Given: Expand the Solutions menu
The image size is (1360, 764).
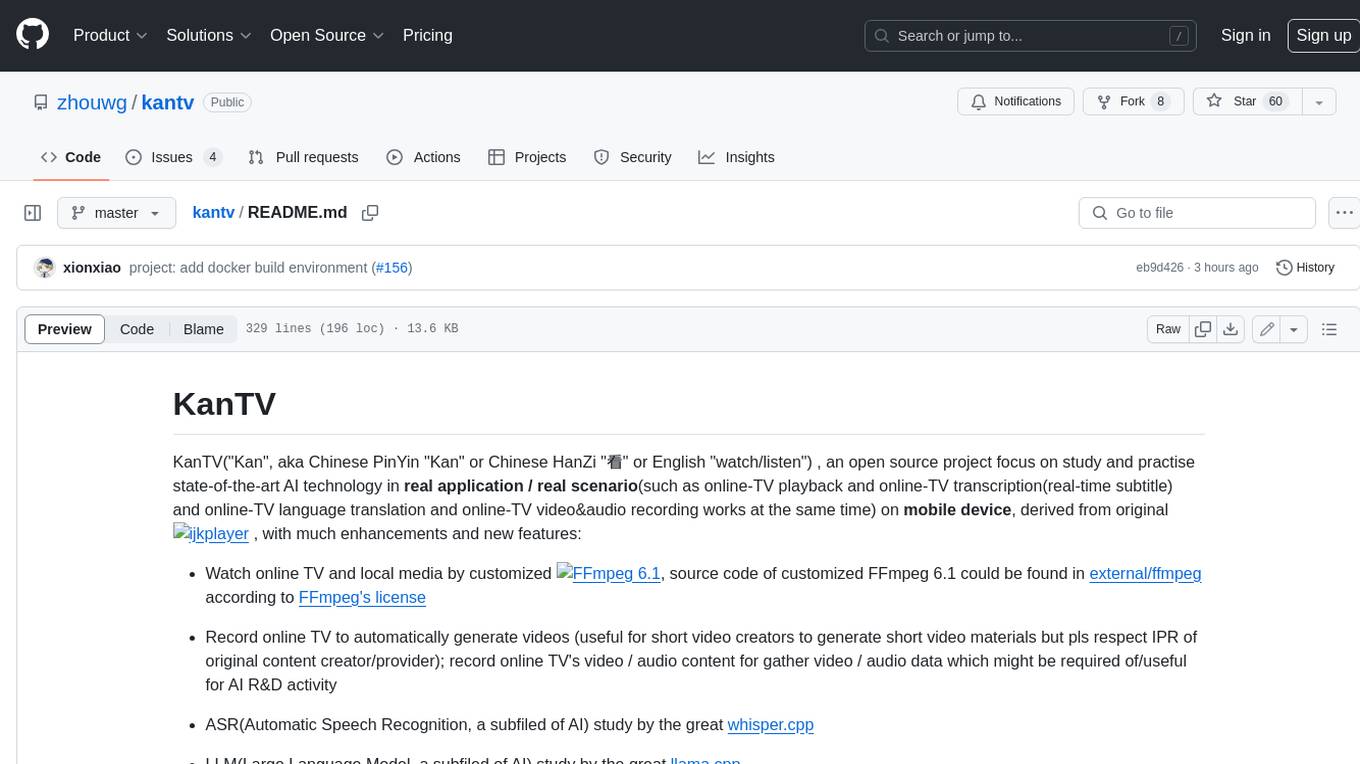Looking at the screenshot, I should point(209,35).
